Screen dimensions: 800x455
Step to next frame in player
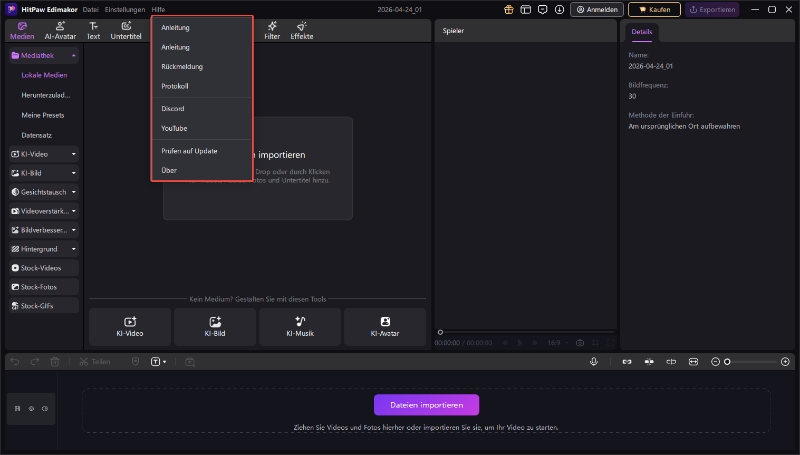point(535,343)
